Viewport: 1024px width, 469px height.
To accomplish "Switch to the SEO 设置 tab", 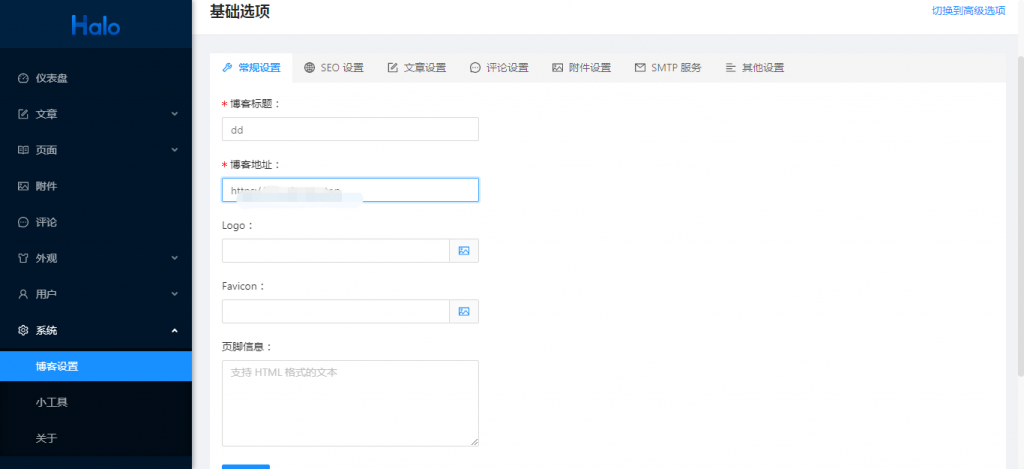I will click(x=333, y=67).
